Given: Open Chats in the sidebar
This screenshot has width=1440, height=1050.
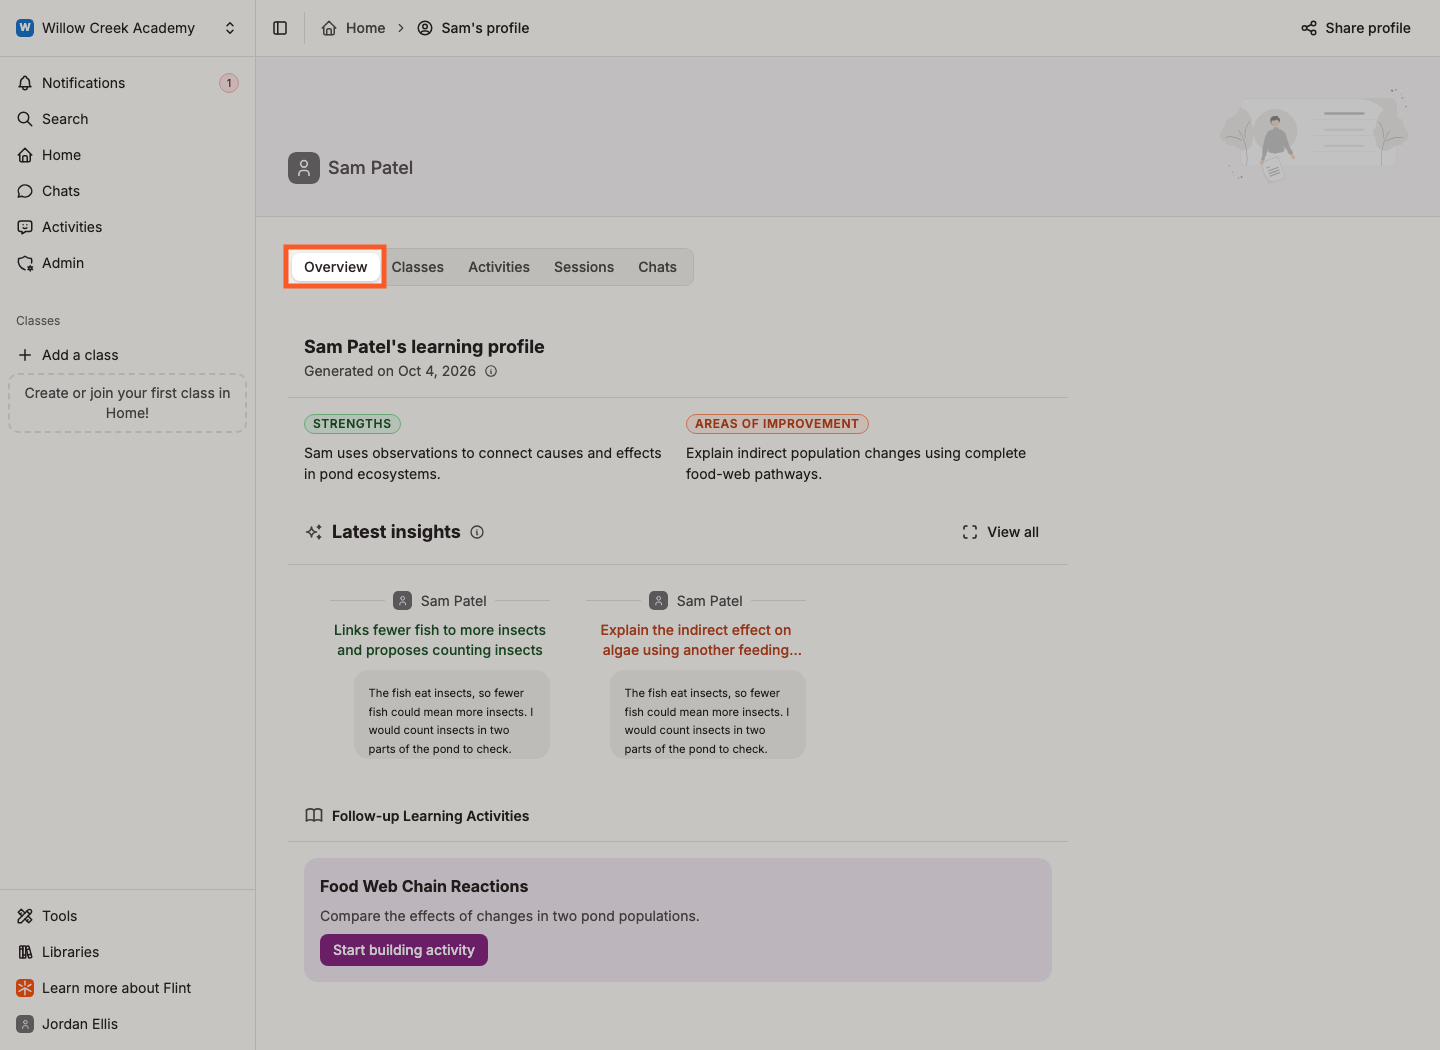Looking at the screenshot, I should [x=127, y=191].
